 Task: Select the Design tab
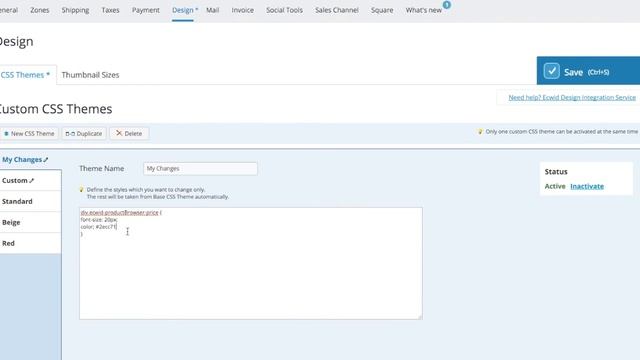click(182, 10)
